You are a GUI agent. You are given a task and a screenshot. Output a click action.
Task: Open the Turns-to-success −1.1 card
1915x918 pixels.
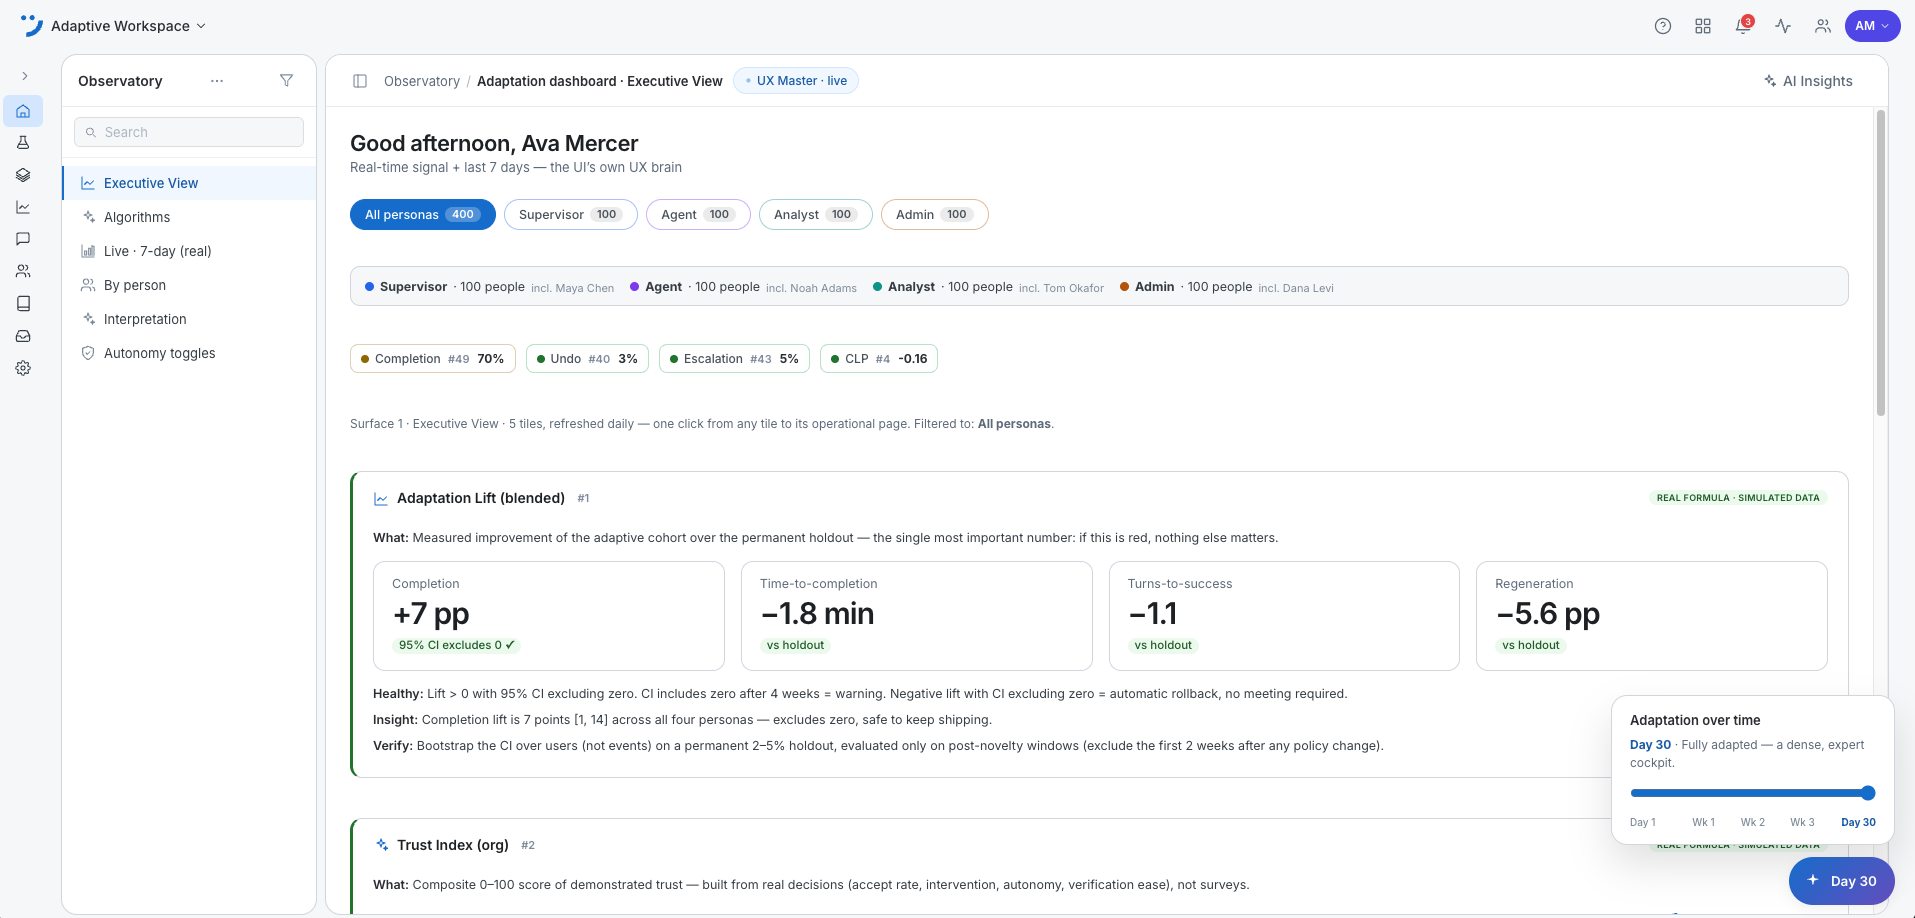(1284, 616)
